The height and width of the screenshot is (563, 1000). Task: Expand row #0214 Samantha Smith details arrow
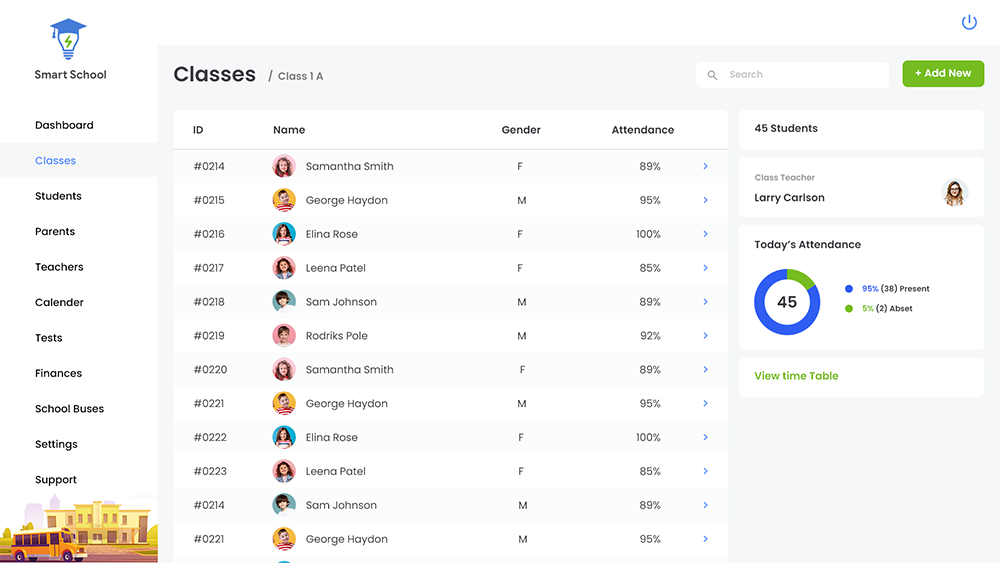tap(705, 166)
